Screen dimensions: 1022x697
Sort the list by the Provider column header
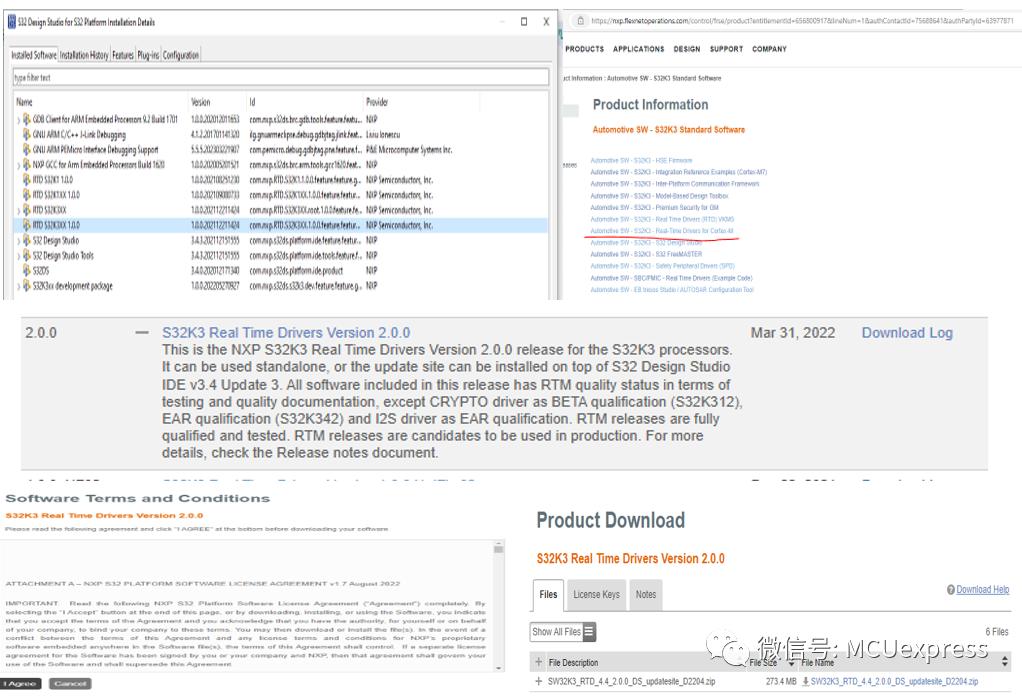coord(377,102)
